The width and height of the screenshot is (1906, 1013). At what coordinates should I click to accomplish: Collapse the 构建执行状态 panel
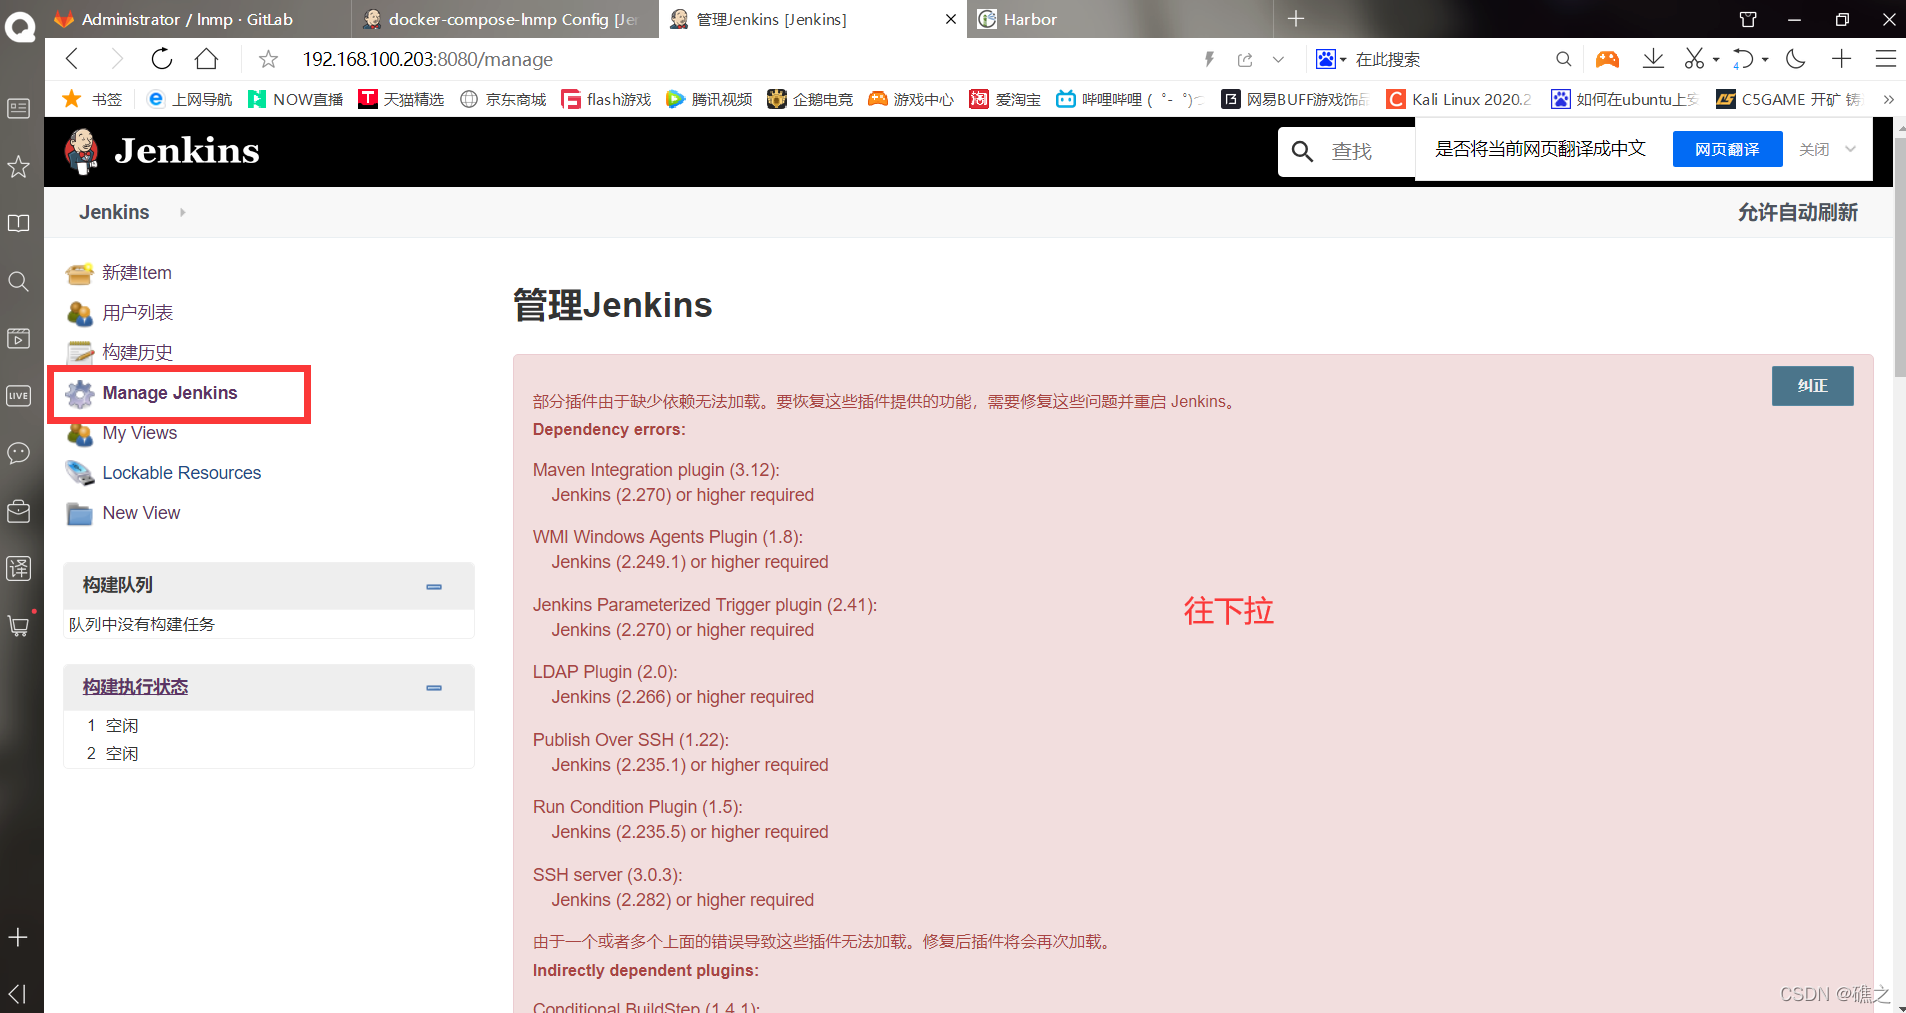434,688
